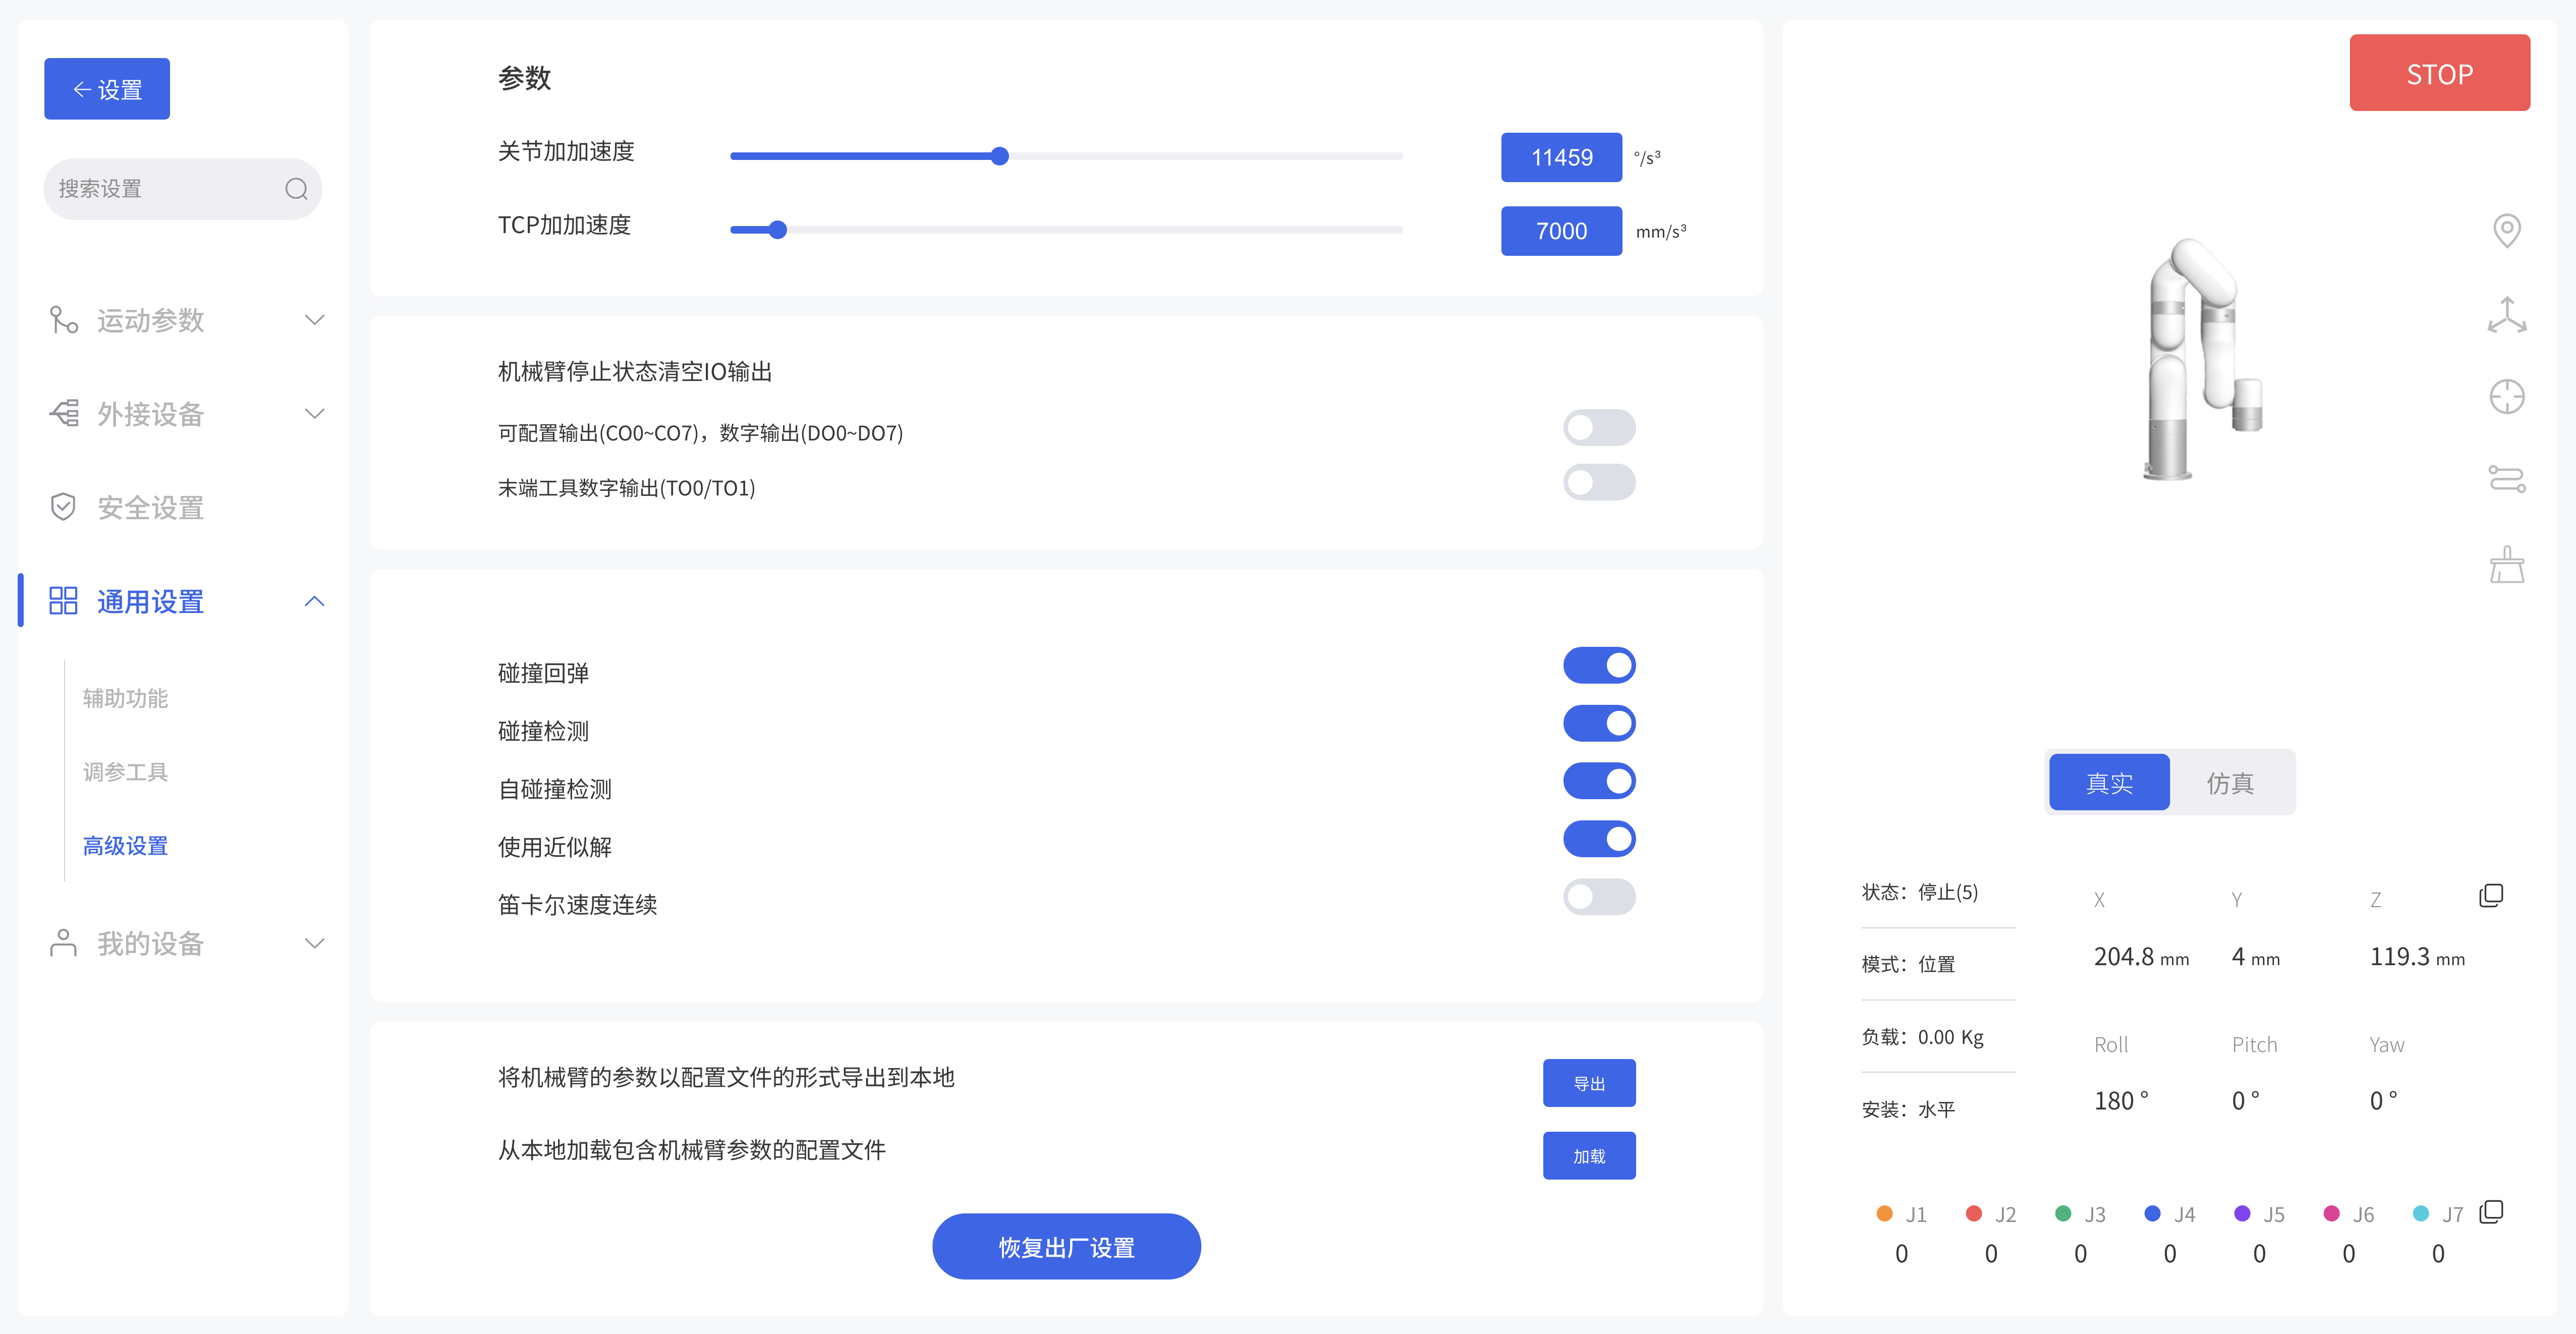2576x1334 pixels.
Task: Enable 可配置输出(CO0~CO7) IO clearing toggle
Action: tap(1599, 427)
